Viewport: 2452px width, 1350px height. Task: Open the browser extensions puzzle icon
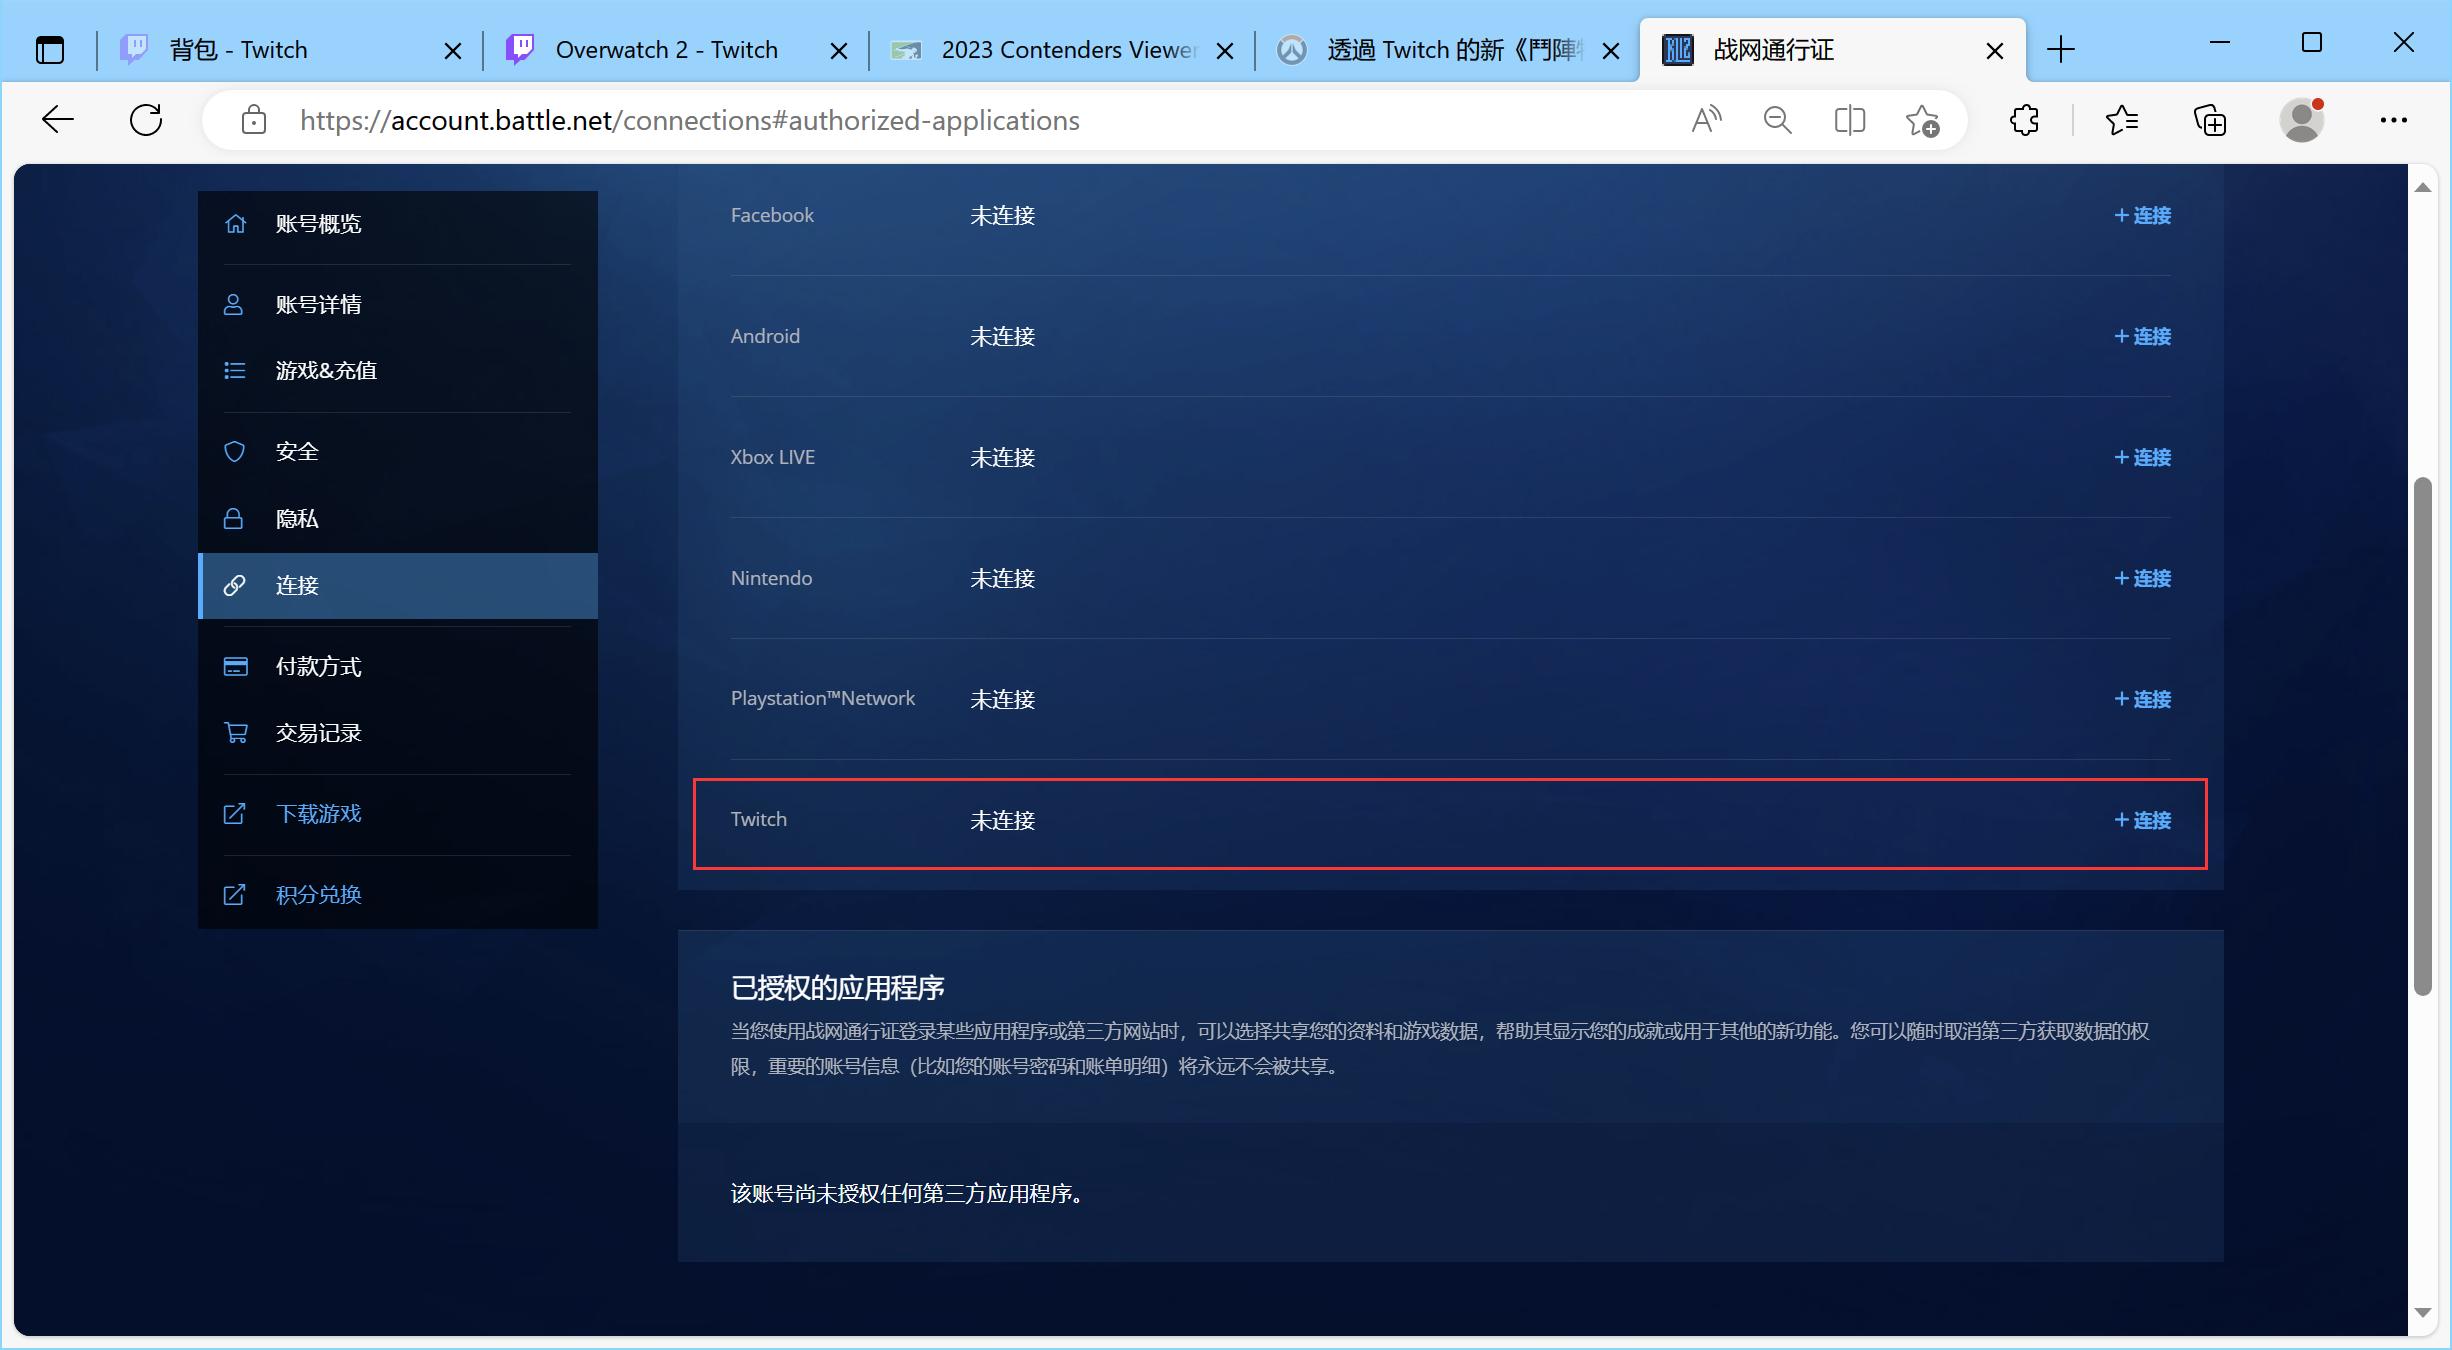tap(2023, 119)
